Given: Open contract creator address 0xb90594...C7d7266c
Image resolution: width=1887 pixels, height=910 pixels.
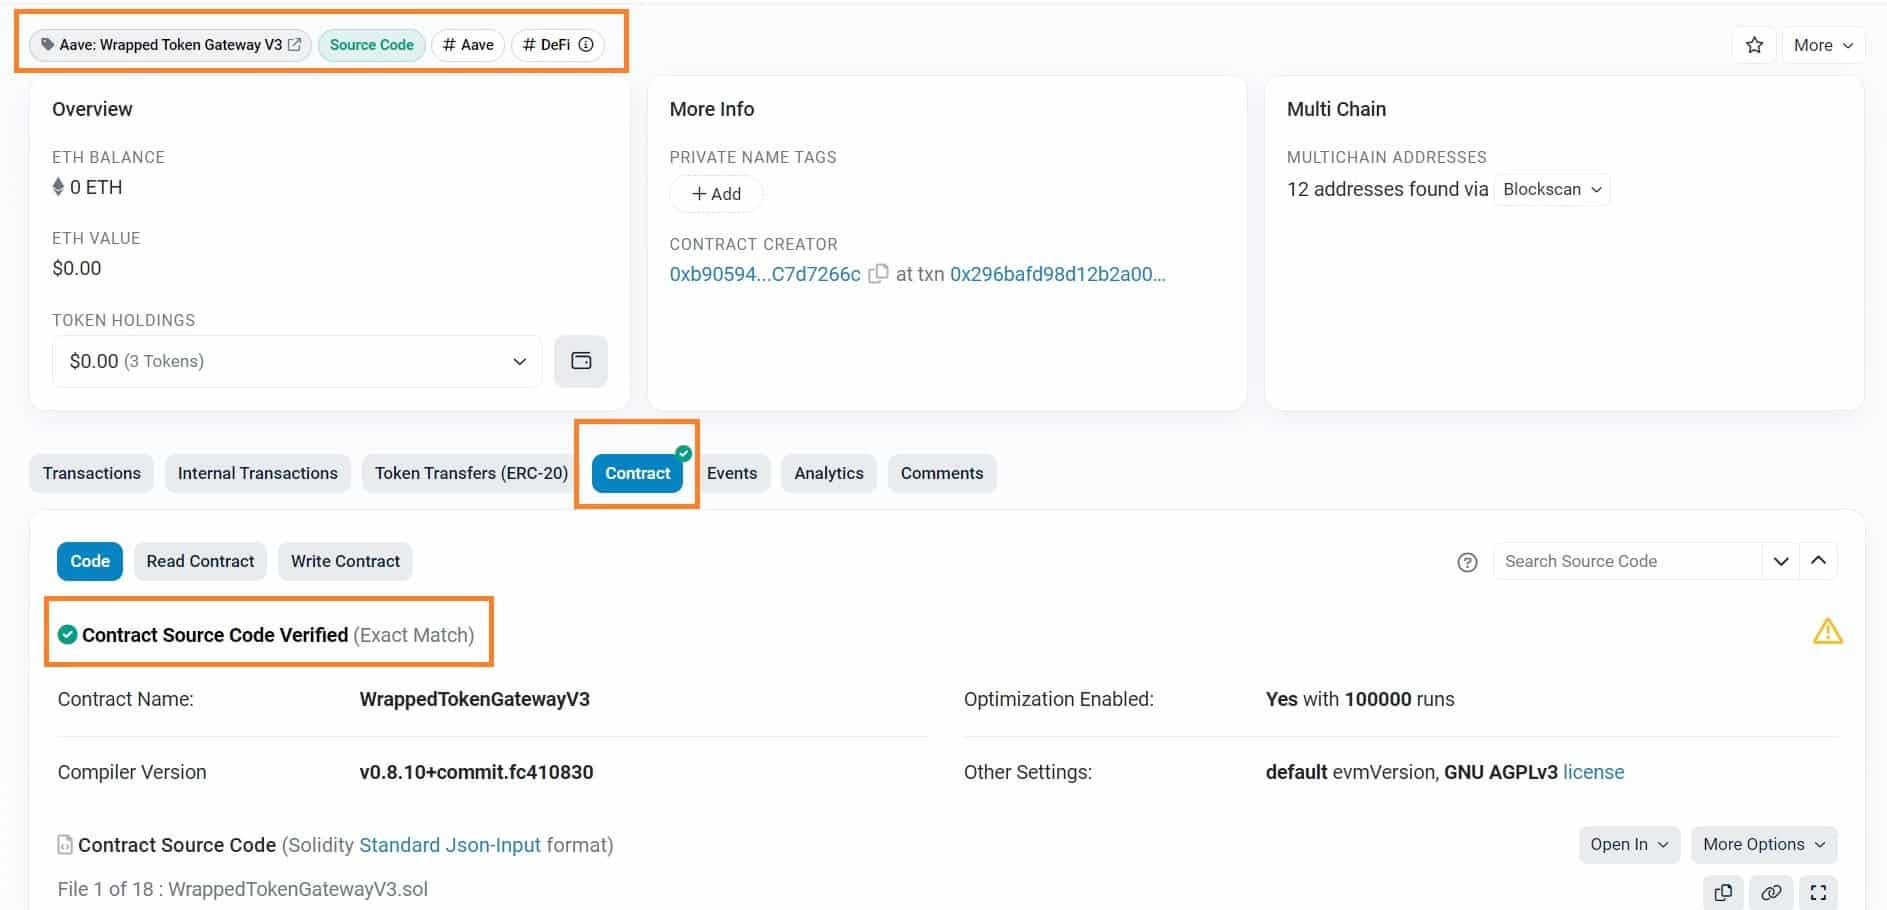Looking at the screenshot, I should coord(765,274).
